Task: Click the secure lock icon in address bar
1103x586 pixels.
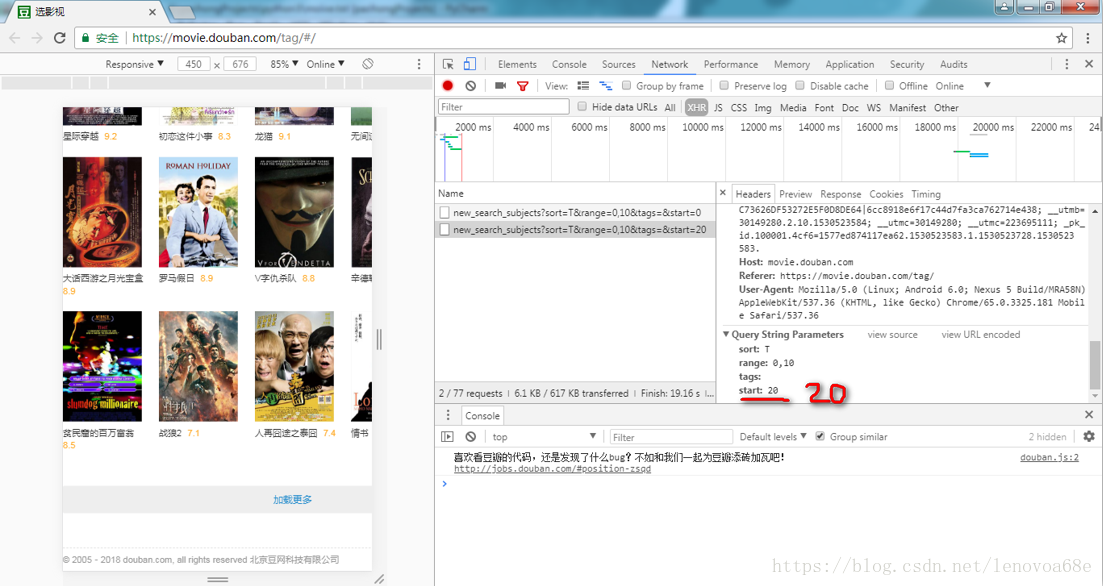Action: (x=86, y=38)
